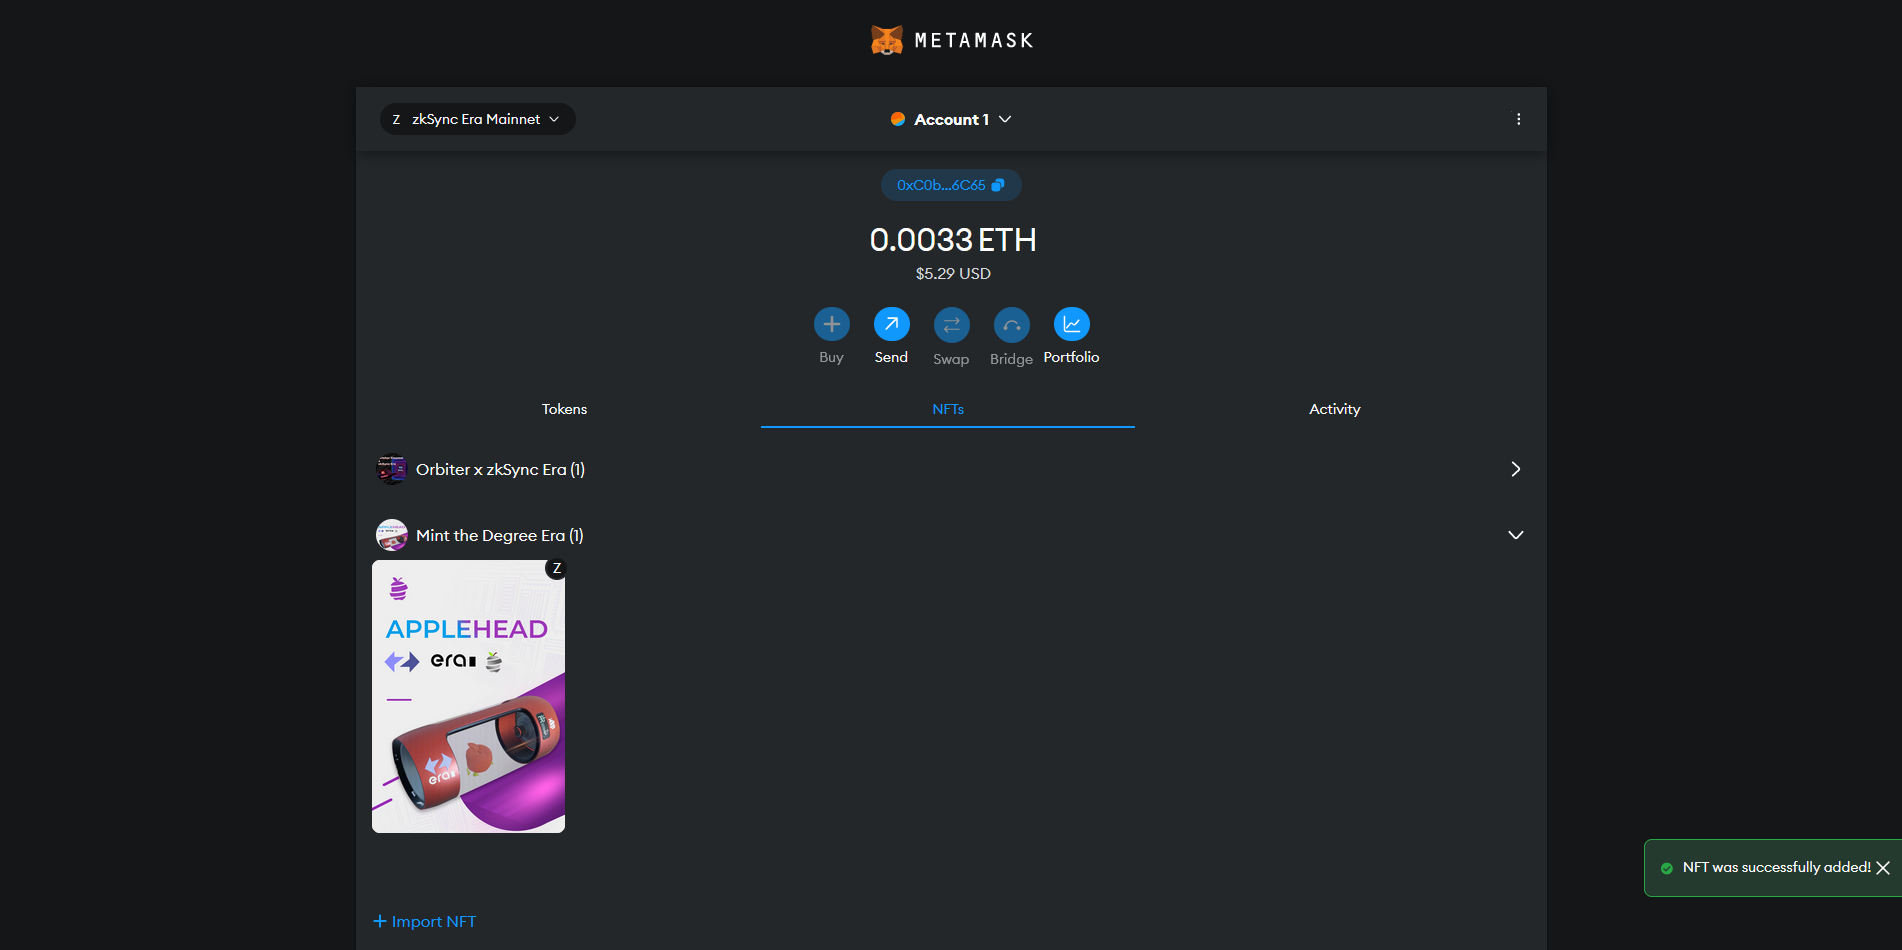Collapse the Mint the Degree Era collection
This screenshot has width=1902, height=950.
(x=1515, y=535)
